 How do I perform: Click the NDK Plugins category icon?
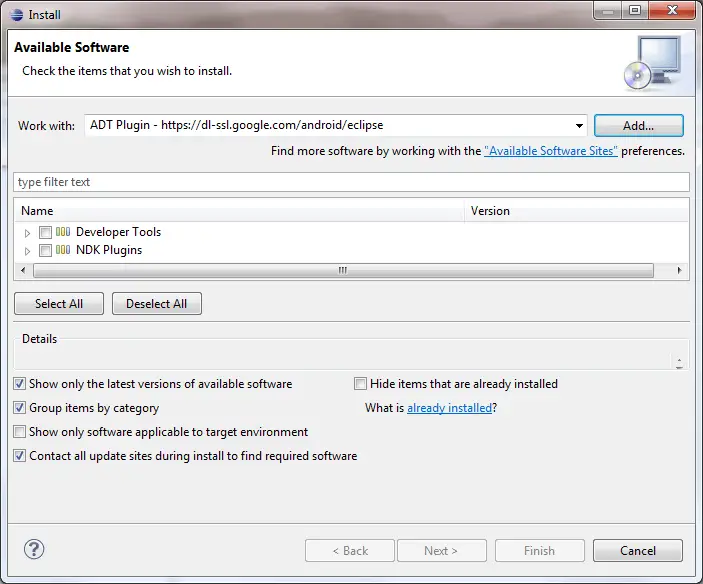[x=63, y=250]
